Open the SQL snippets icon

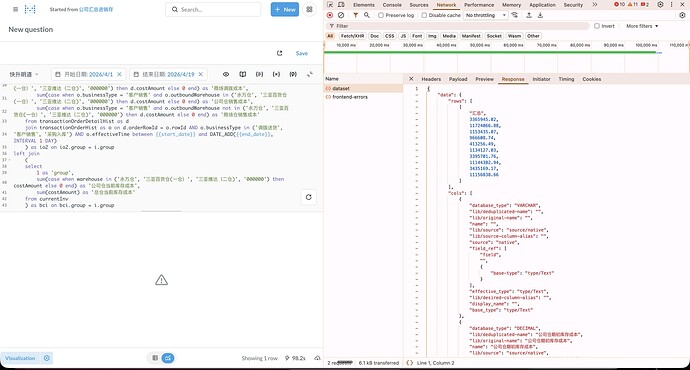(x=260, y=74)
